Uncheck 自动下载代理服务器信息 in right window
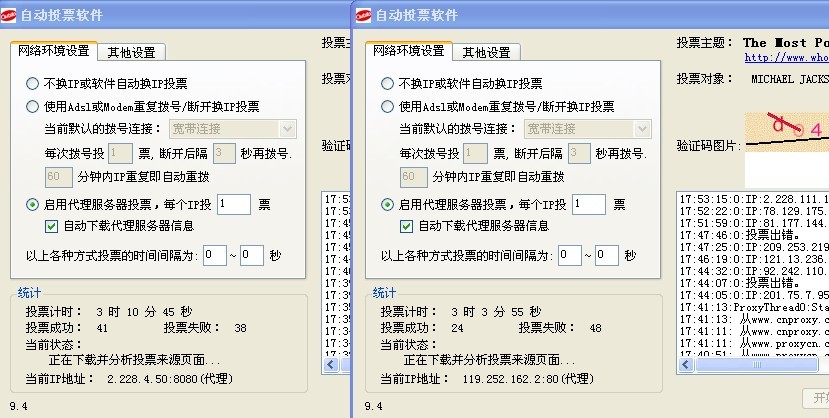Screen dimensions: 829x418 coord(408,226)
